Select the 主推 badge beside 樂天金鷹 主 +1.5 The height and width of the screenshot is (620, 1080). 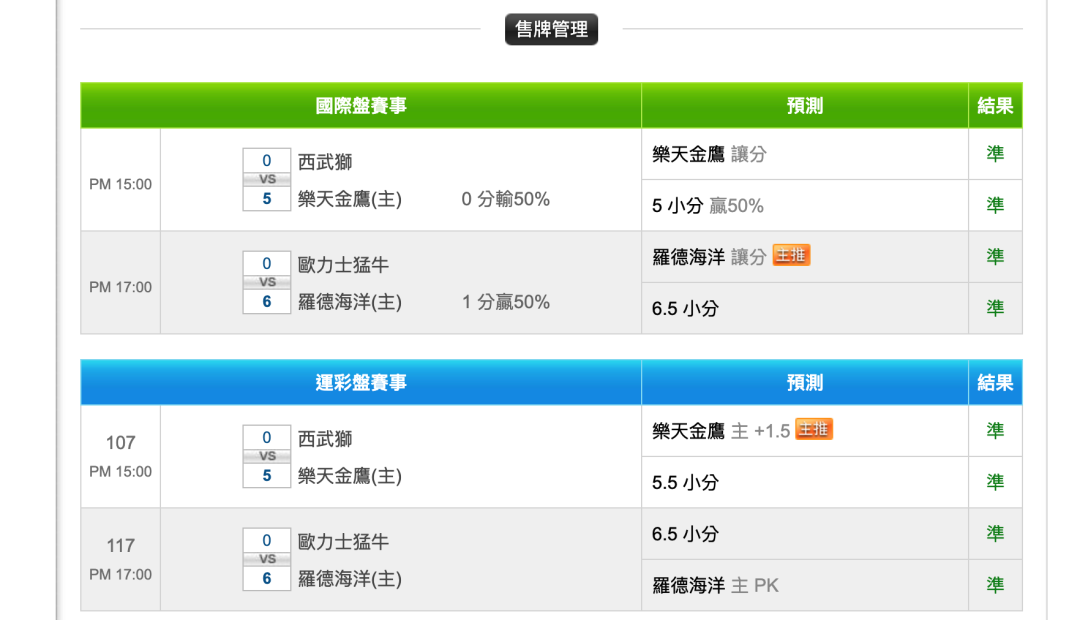pyautogui.click(x=813, y=429)
